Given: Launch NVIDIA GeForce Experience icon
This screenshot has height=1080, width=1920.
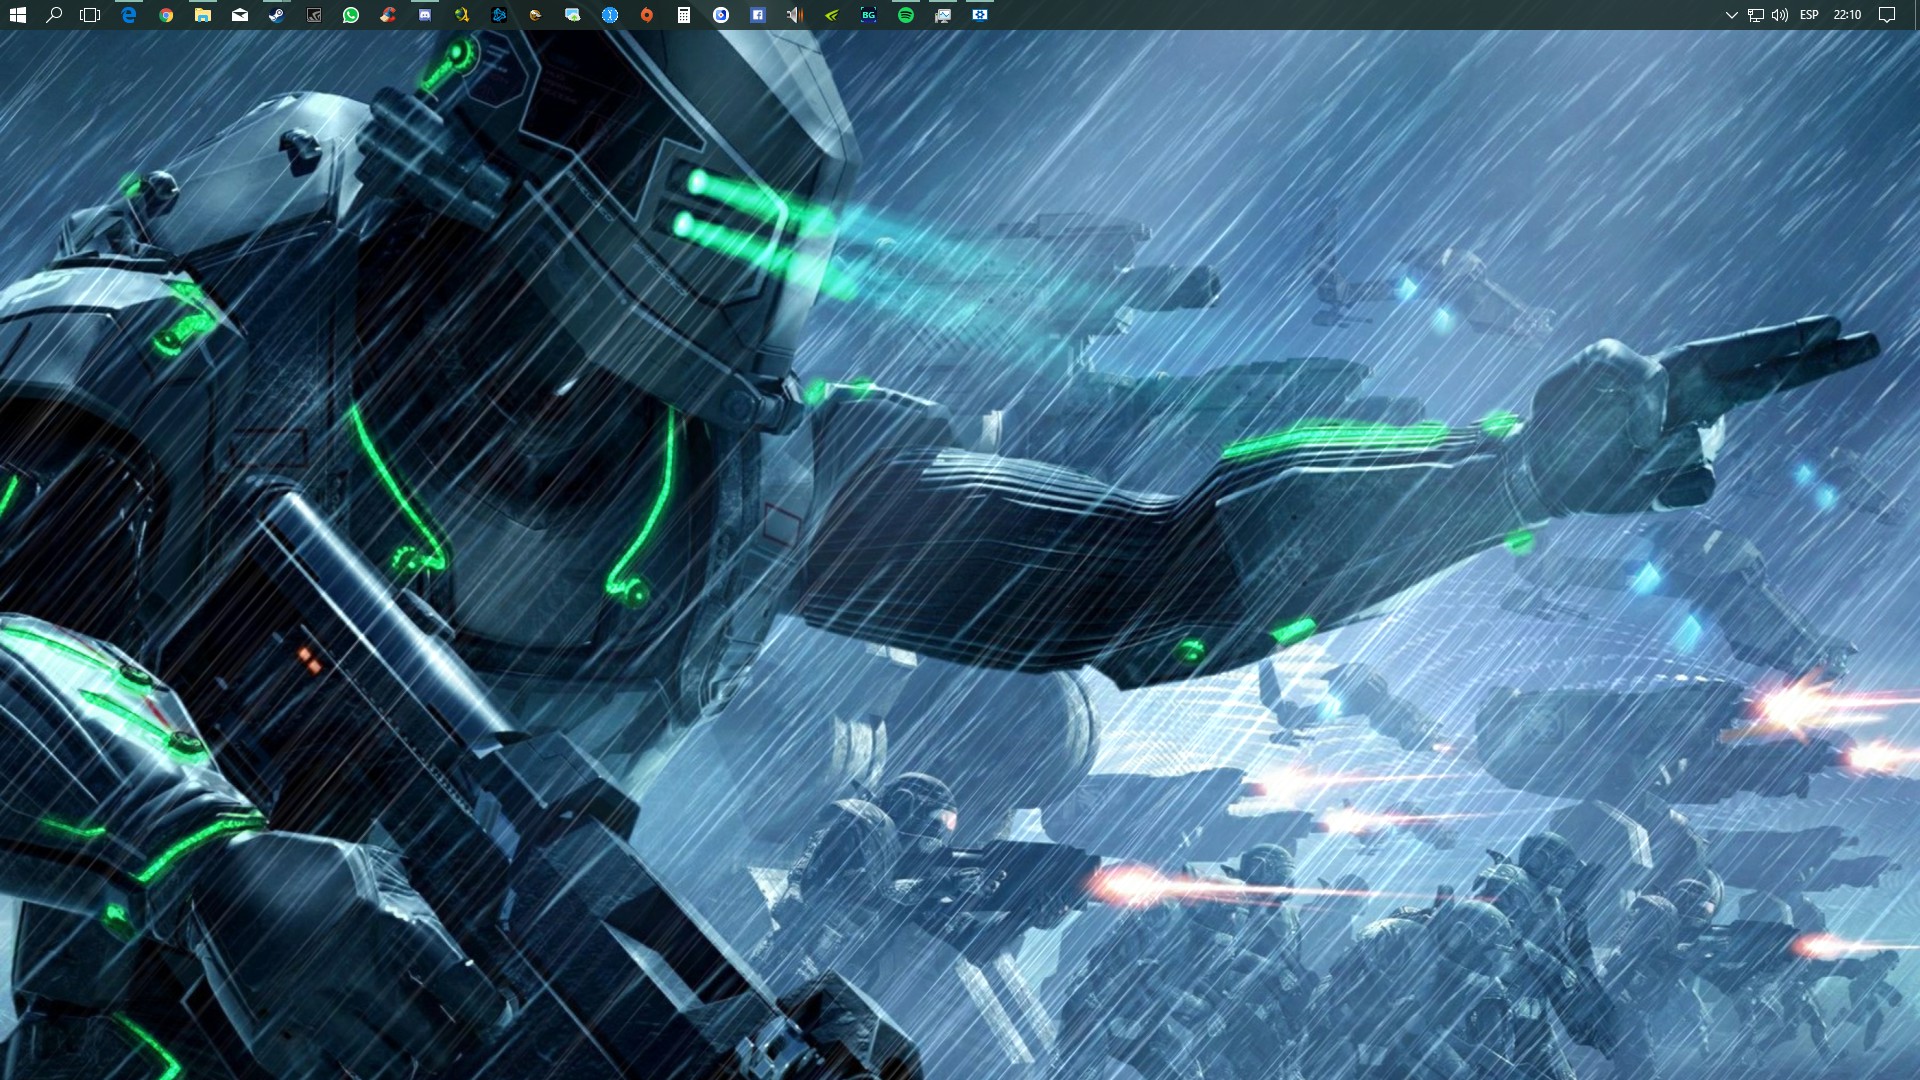Looking at the screenshot, I should (x=832, y=15).
